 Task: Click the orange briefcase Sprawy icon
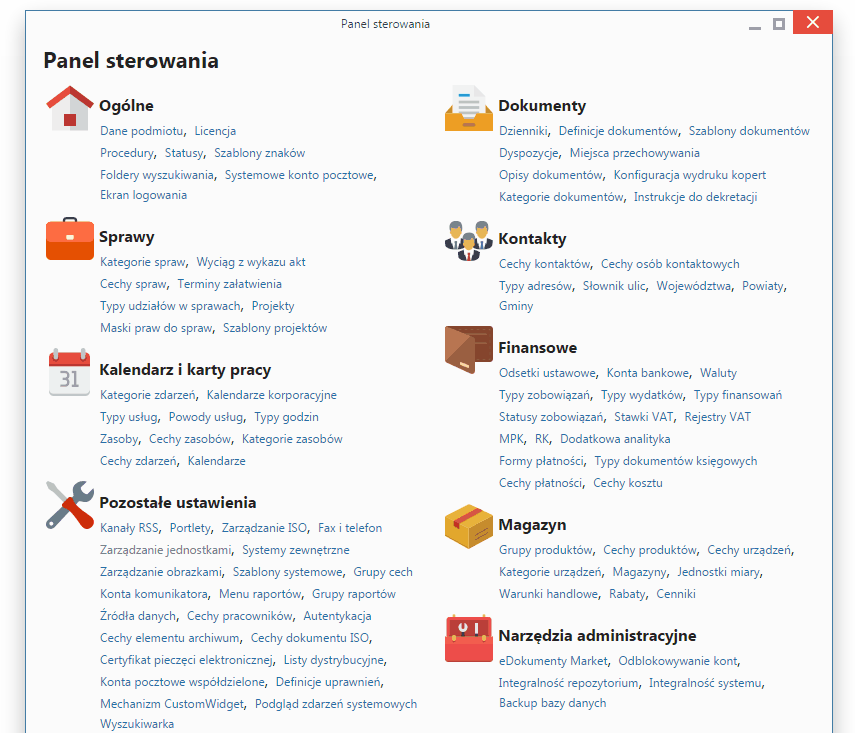(x=70, y=239)
